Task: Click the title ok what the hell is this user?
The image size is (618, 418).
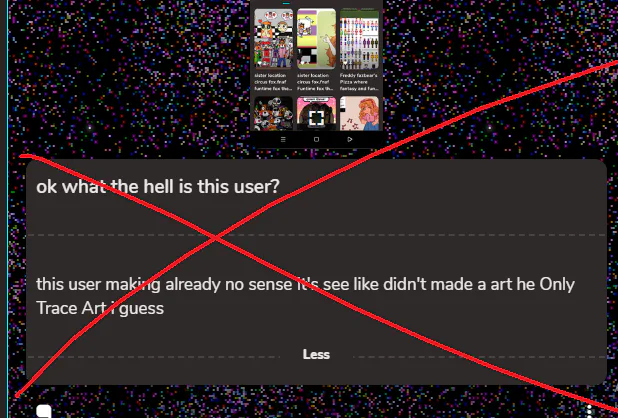Action: [158, 186]
